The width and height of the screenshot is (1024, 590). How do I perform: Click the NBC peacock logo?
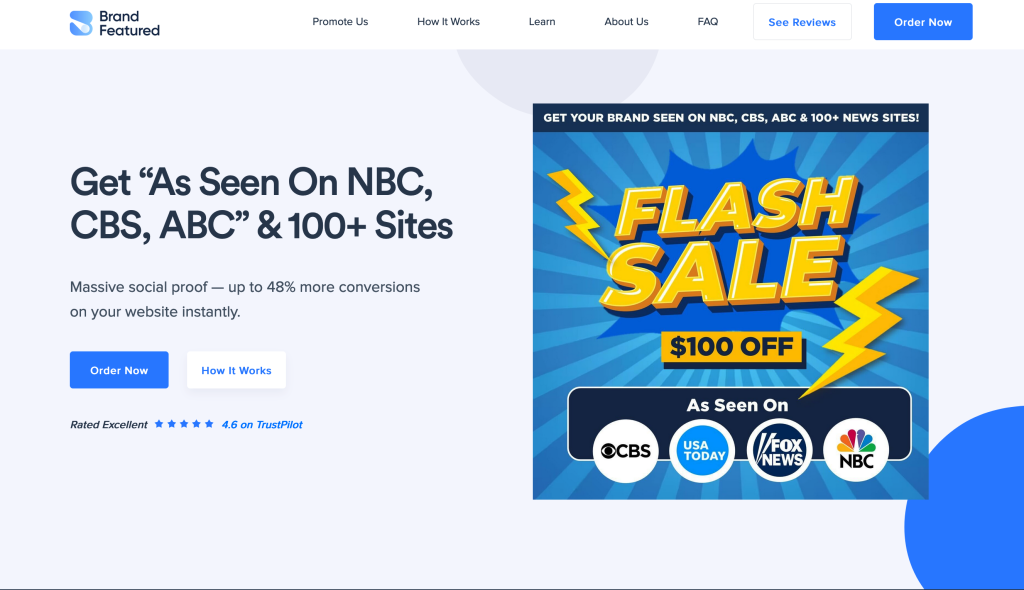click(855, 449)
